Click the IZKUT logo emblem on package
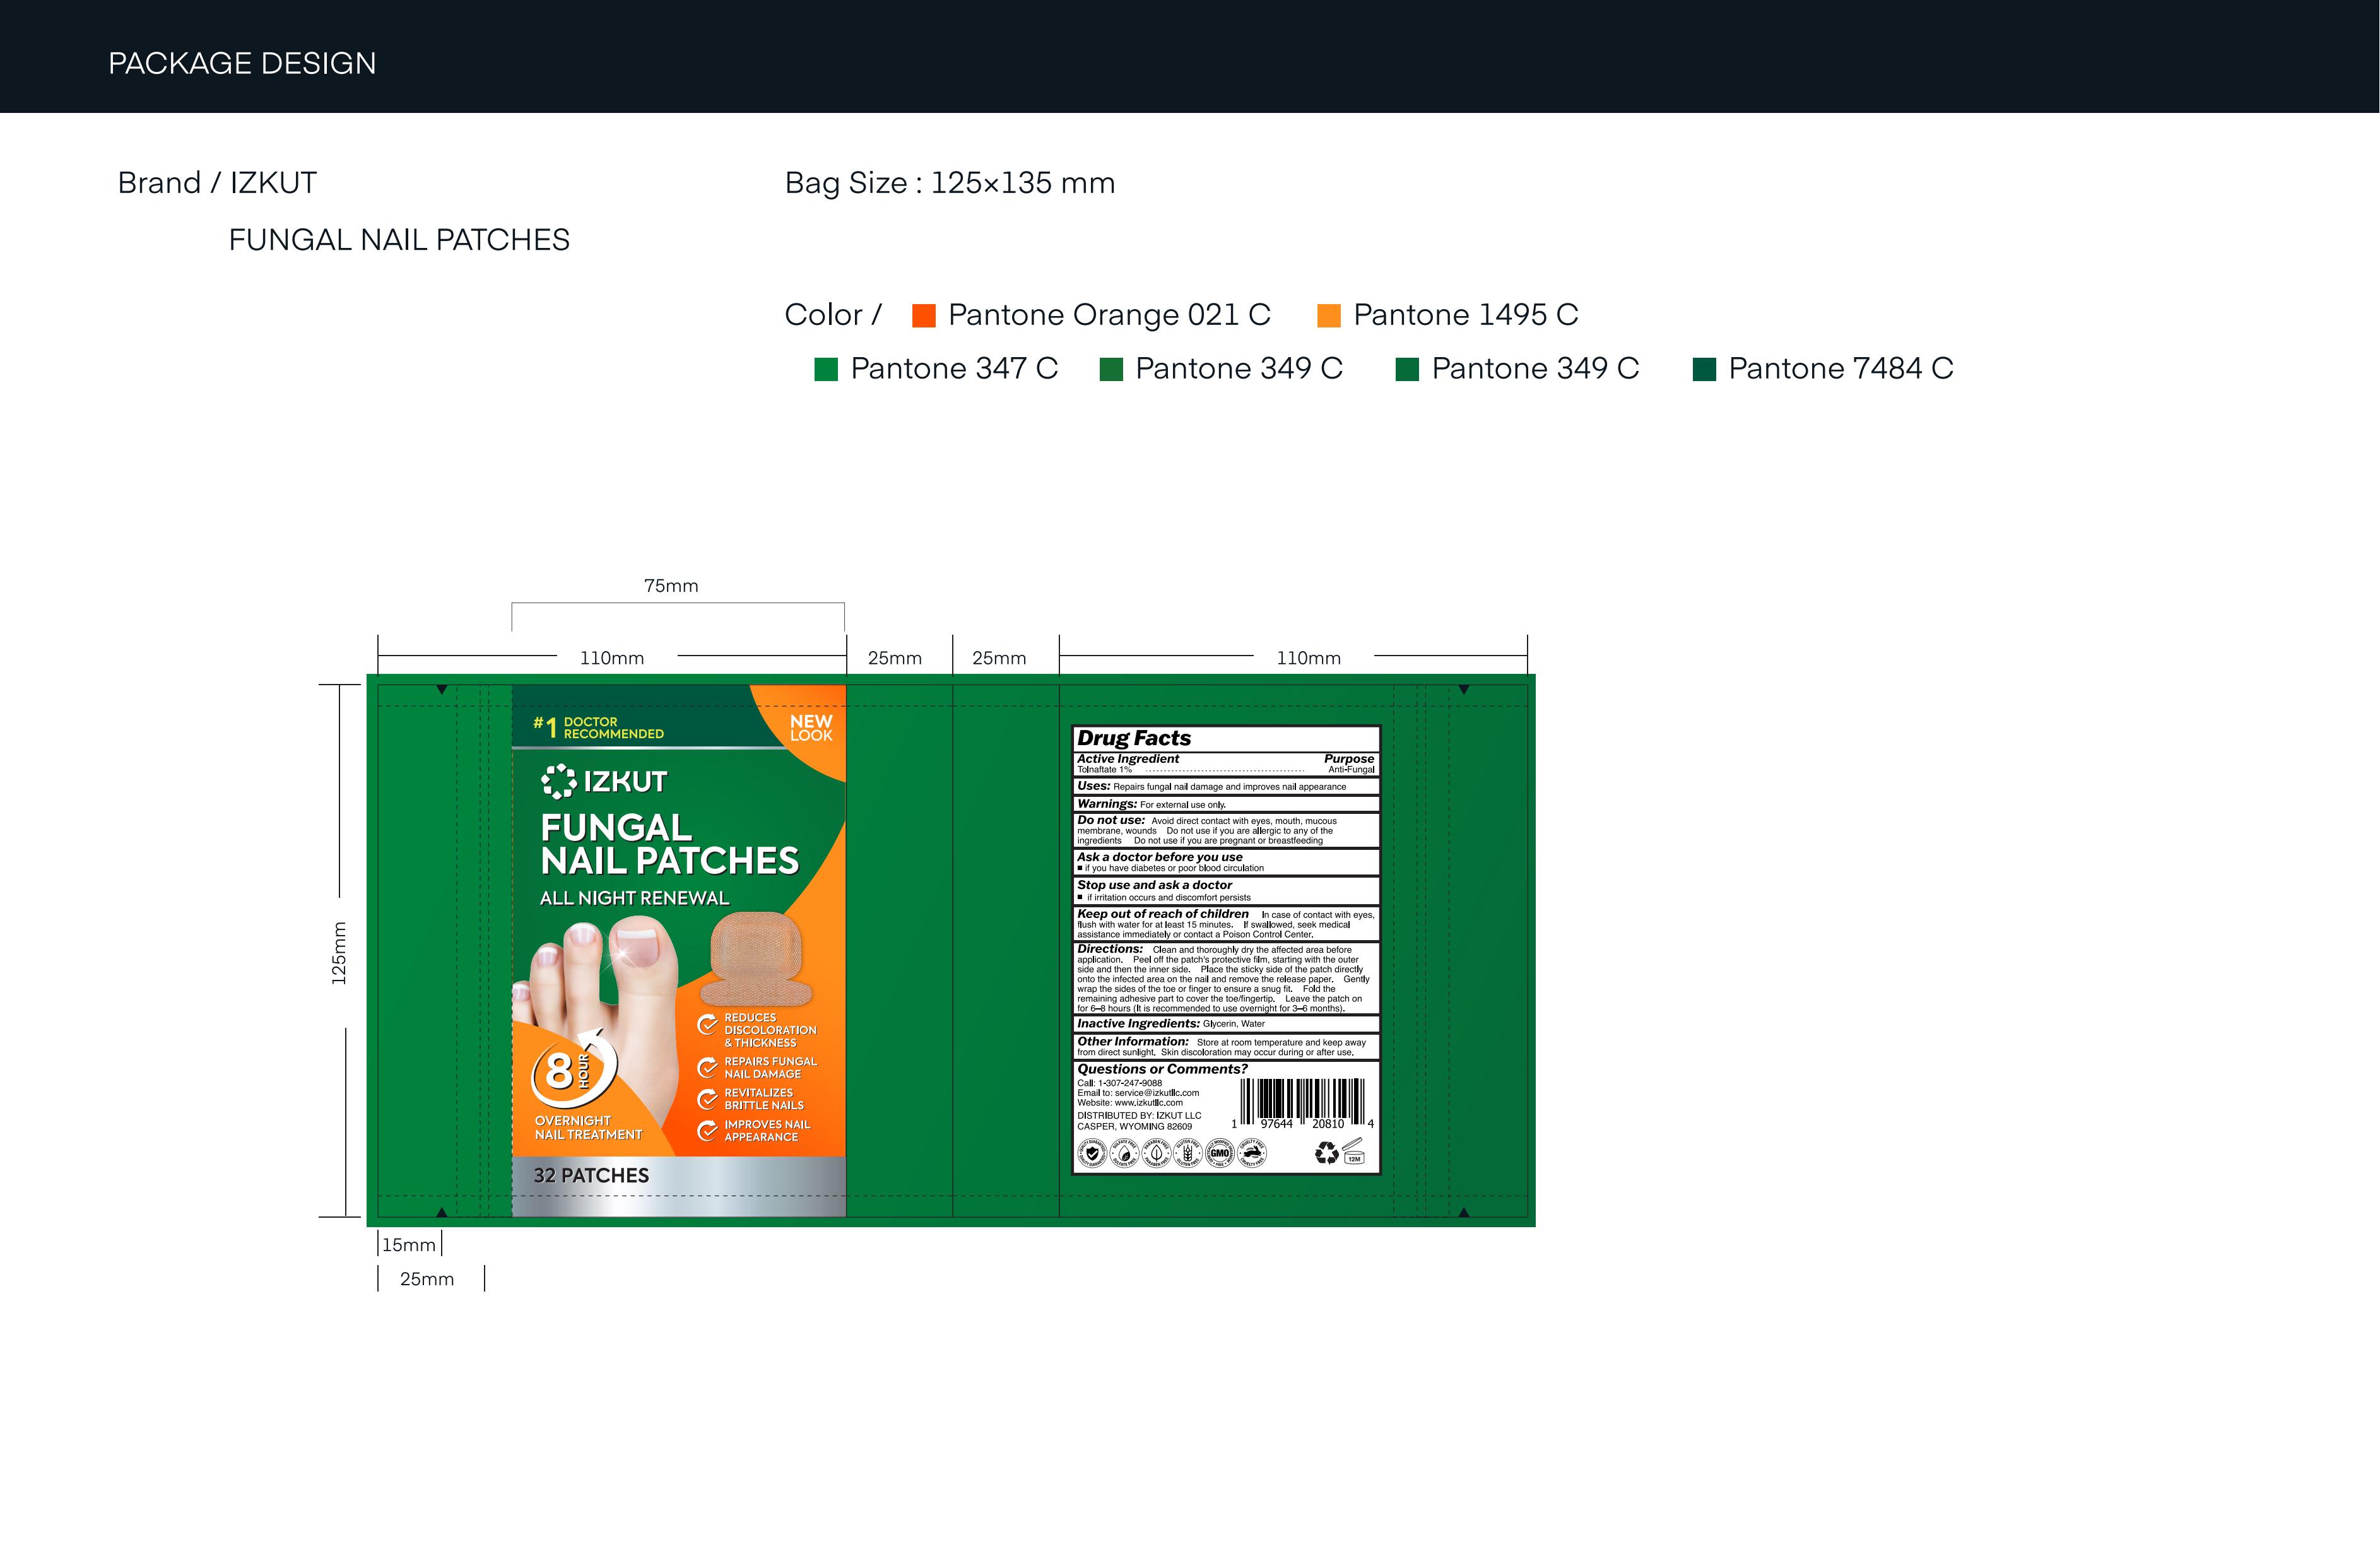Viewport: 2380px width, 1566px height. pyautogui.click(x=558, y=781)
